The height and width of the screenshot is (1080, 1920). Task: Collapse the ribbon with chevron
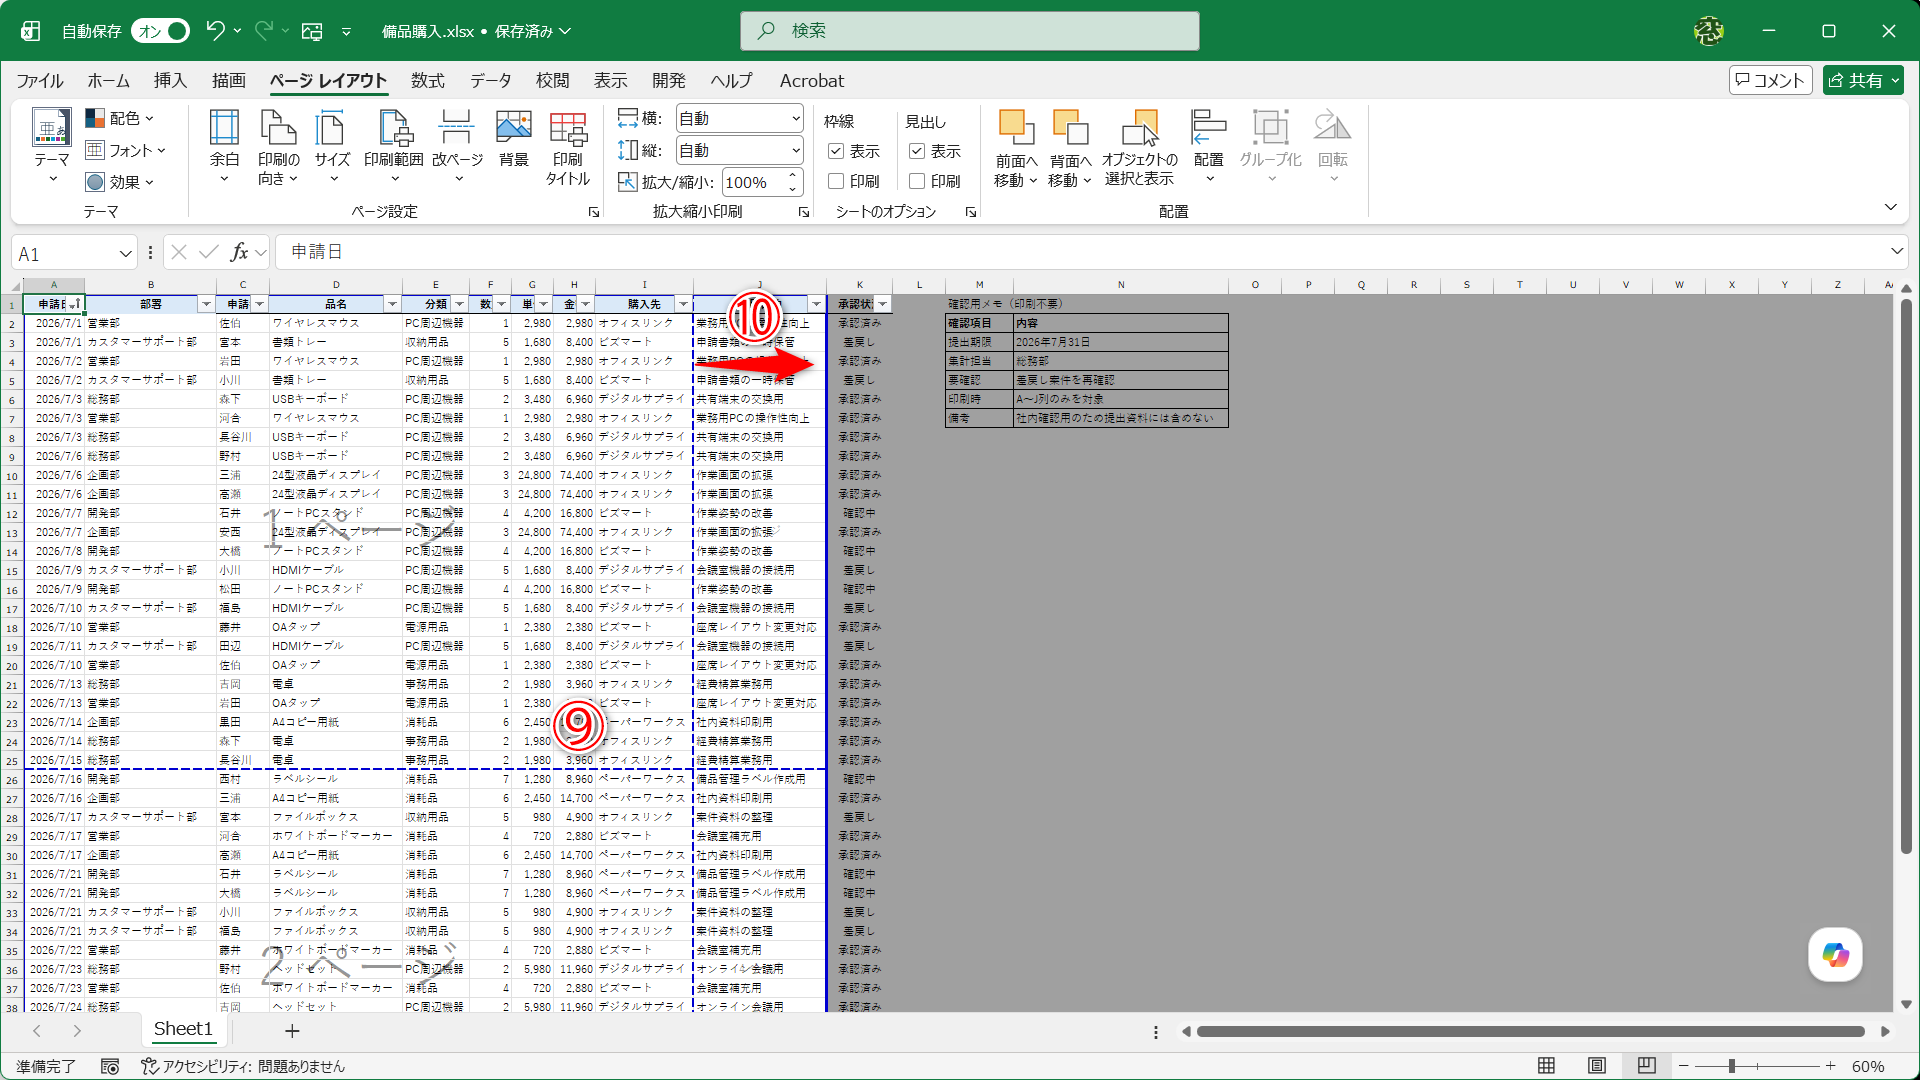tap(1890, 207)
